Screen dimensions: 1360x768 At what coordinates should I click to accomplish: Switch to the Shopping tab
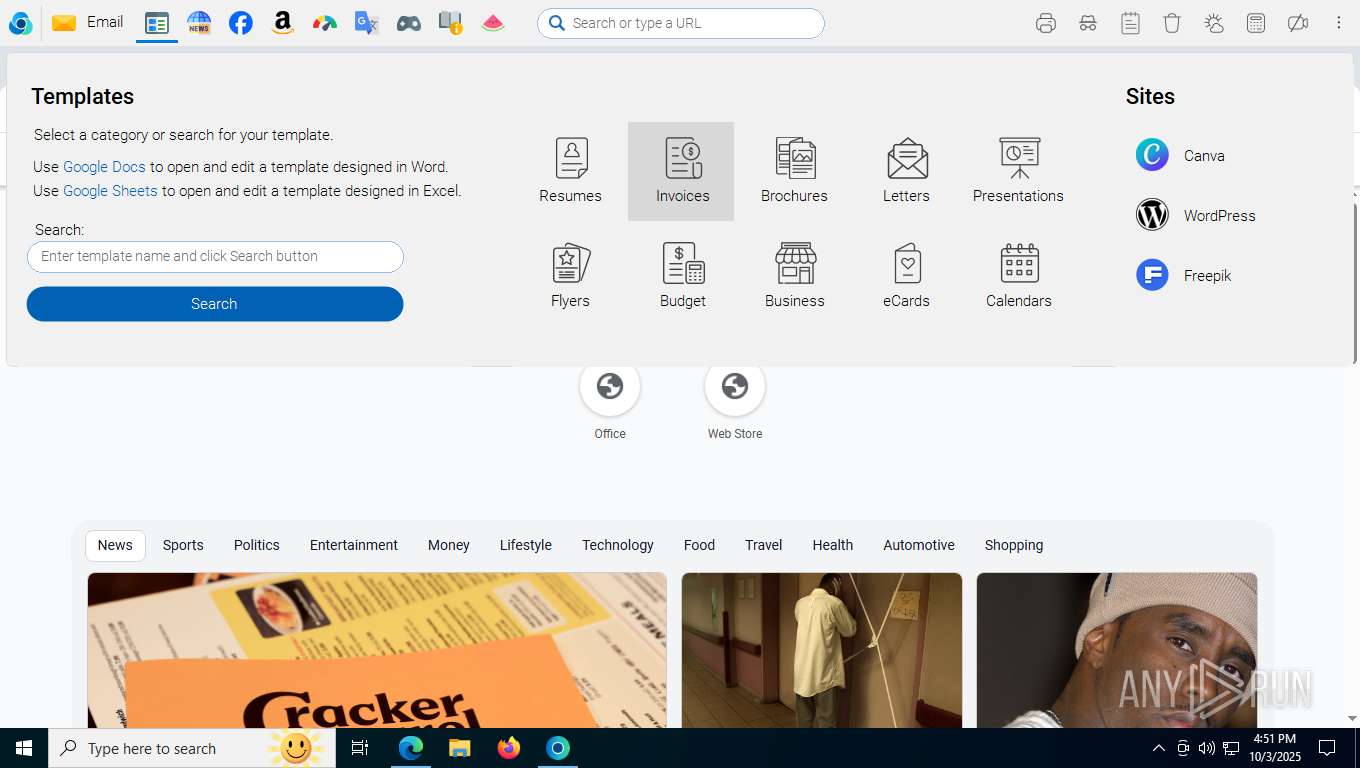click(1014, 545)
